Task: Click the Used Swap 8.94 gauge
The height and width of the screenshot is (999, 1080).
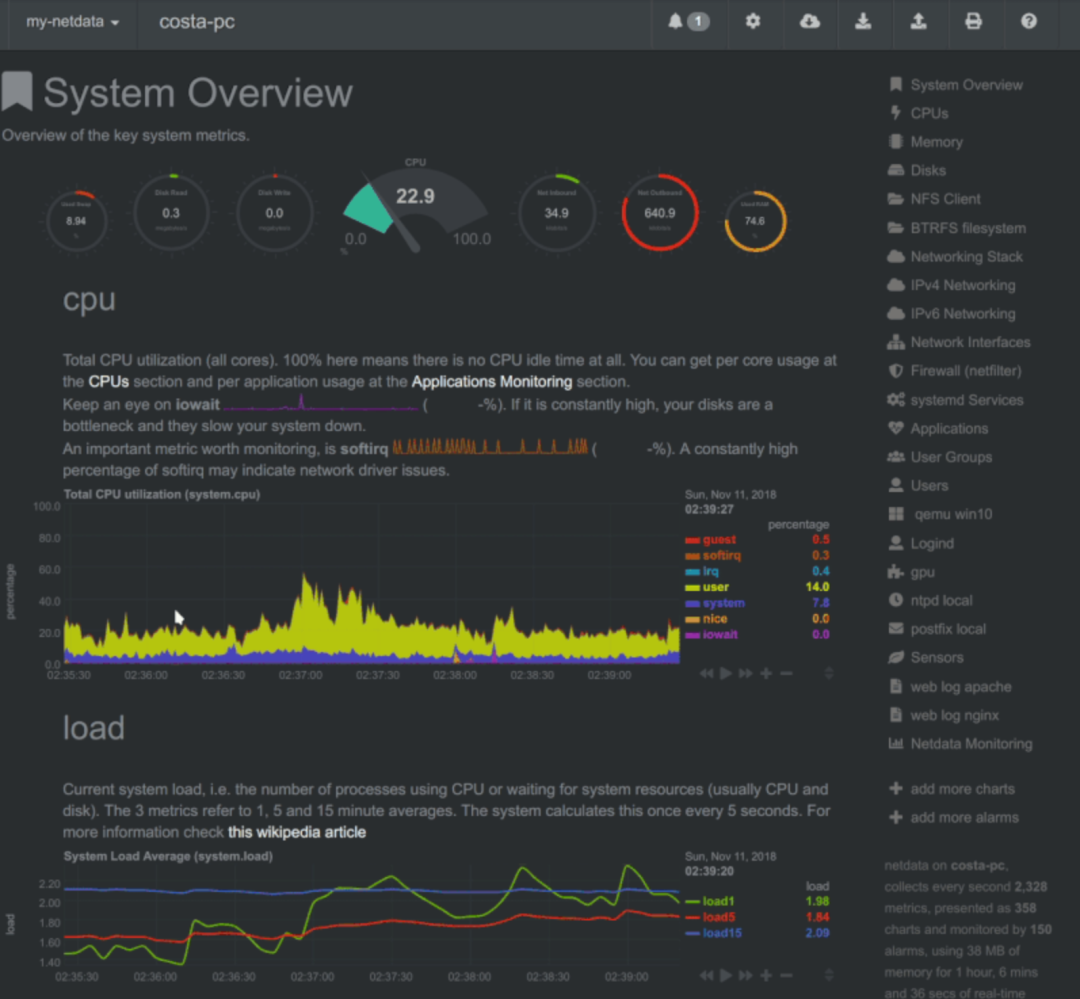Action: (x=76, y=221)
